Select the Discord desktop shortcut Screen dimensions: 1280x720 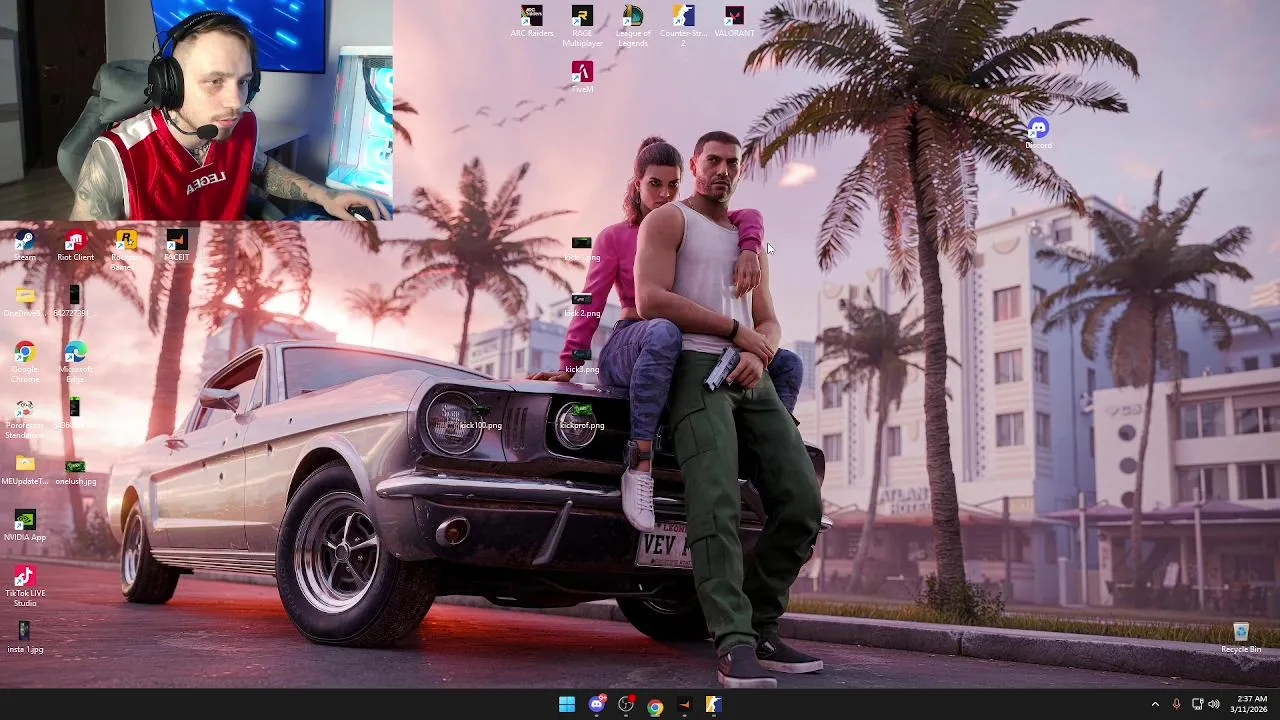1038,134
